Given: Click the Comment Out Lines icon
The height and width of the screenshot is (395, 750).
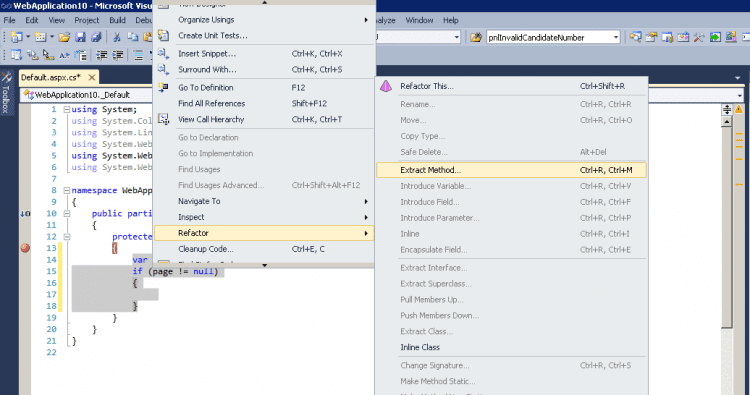Looking at the screenshot, I should pyautogui.click(x=139, y=55).
